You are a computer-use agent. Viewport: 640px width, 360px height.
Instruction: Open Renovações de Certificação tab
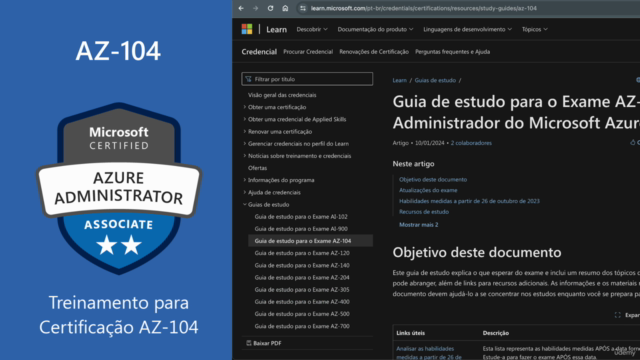click(x=374, y=52)
